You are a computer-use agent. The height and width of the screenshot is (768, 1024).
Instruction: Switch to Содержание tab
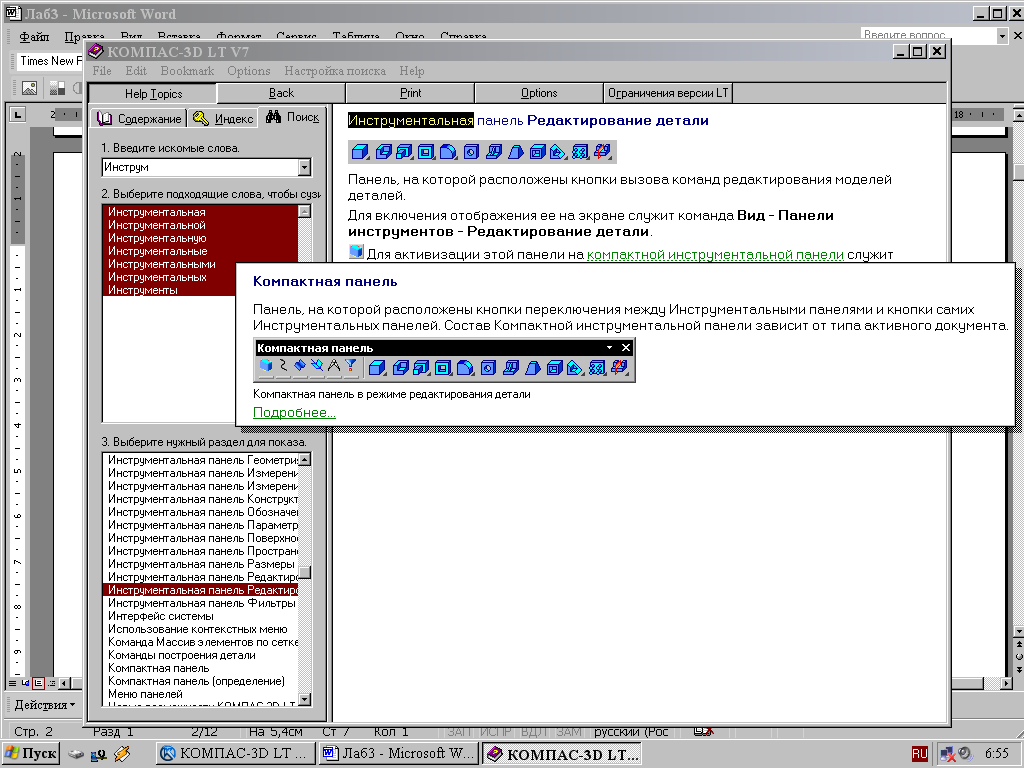pyautogui.click(x=138, y=118)
